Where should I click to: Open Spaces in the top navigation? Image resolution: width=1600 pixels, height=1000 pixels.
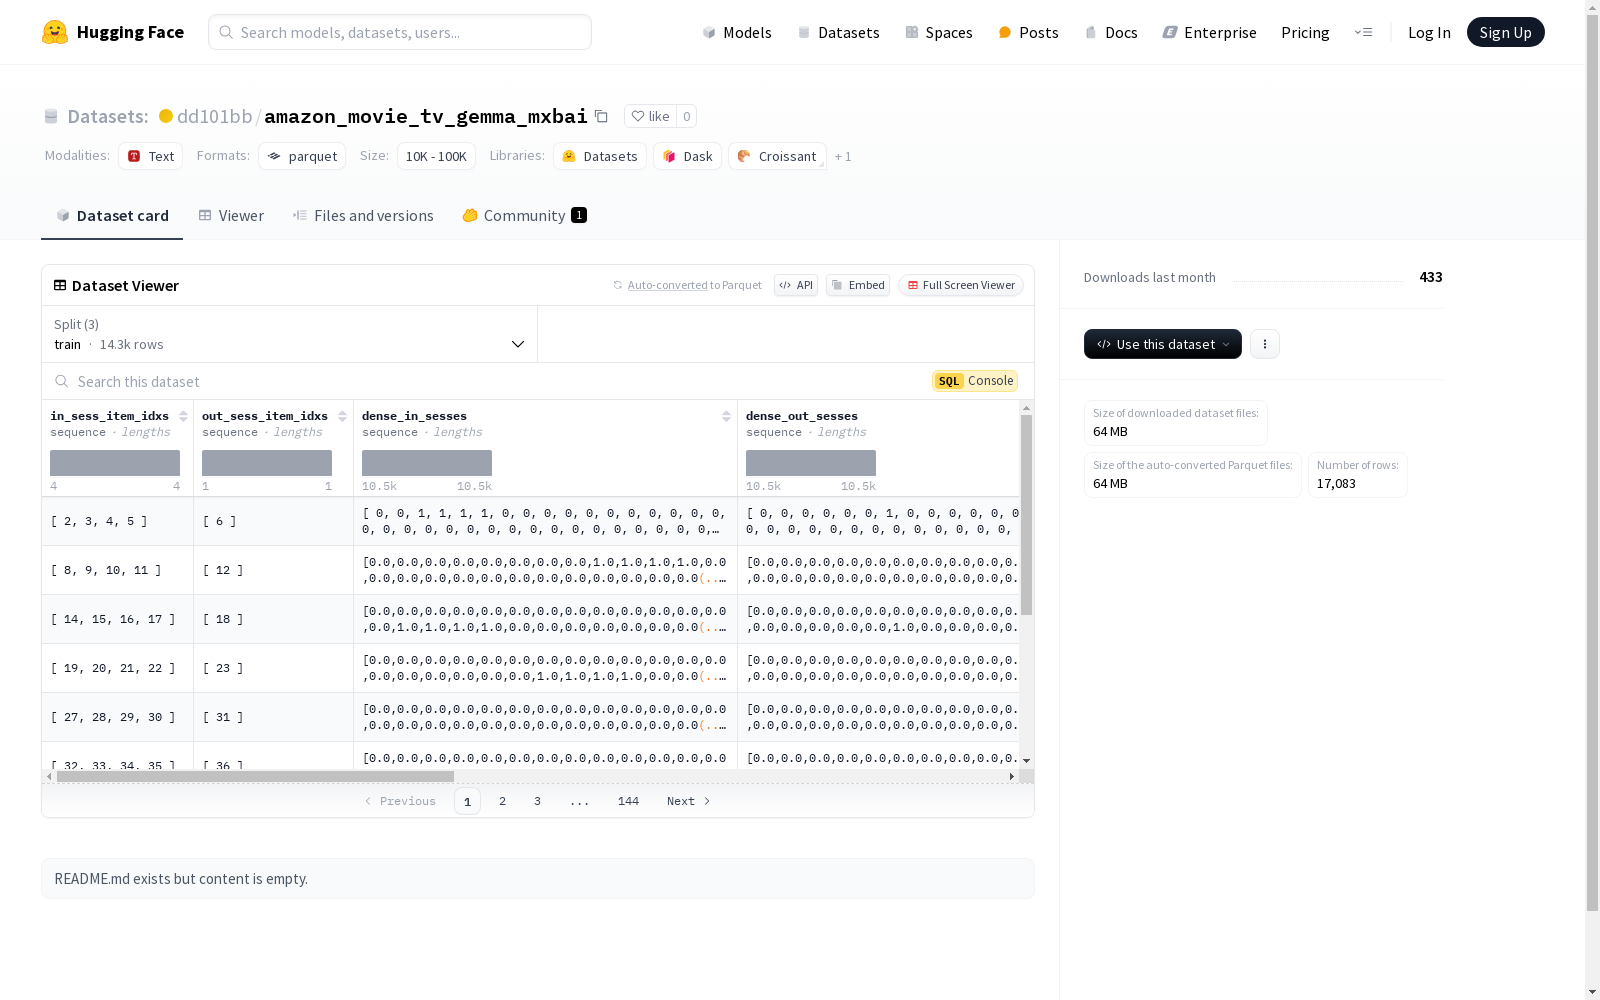pos(939,32)
